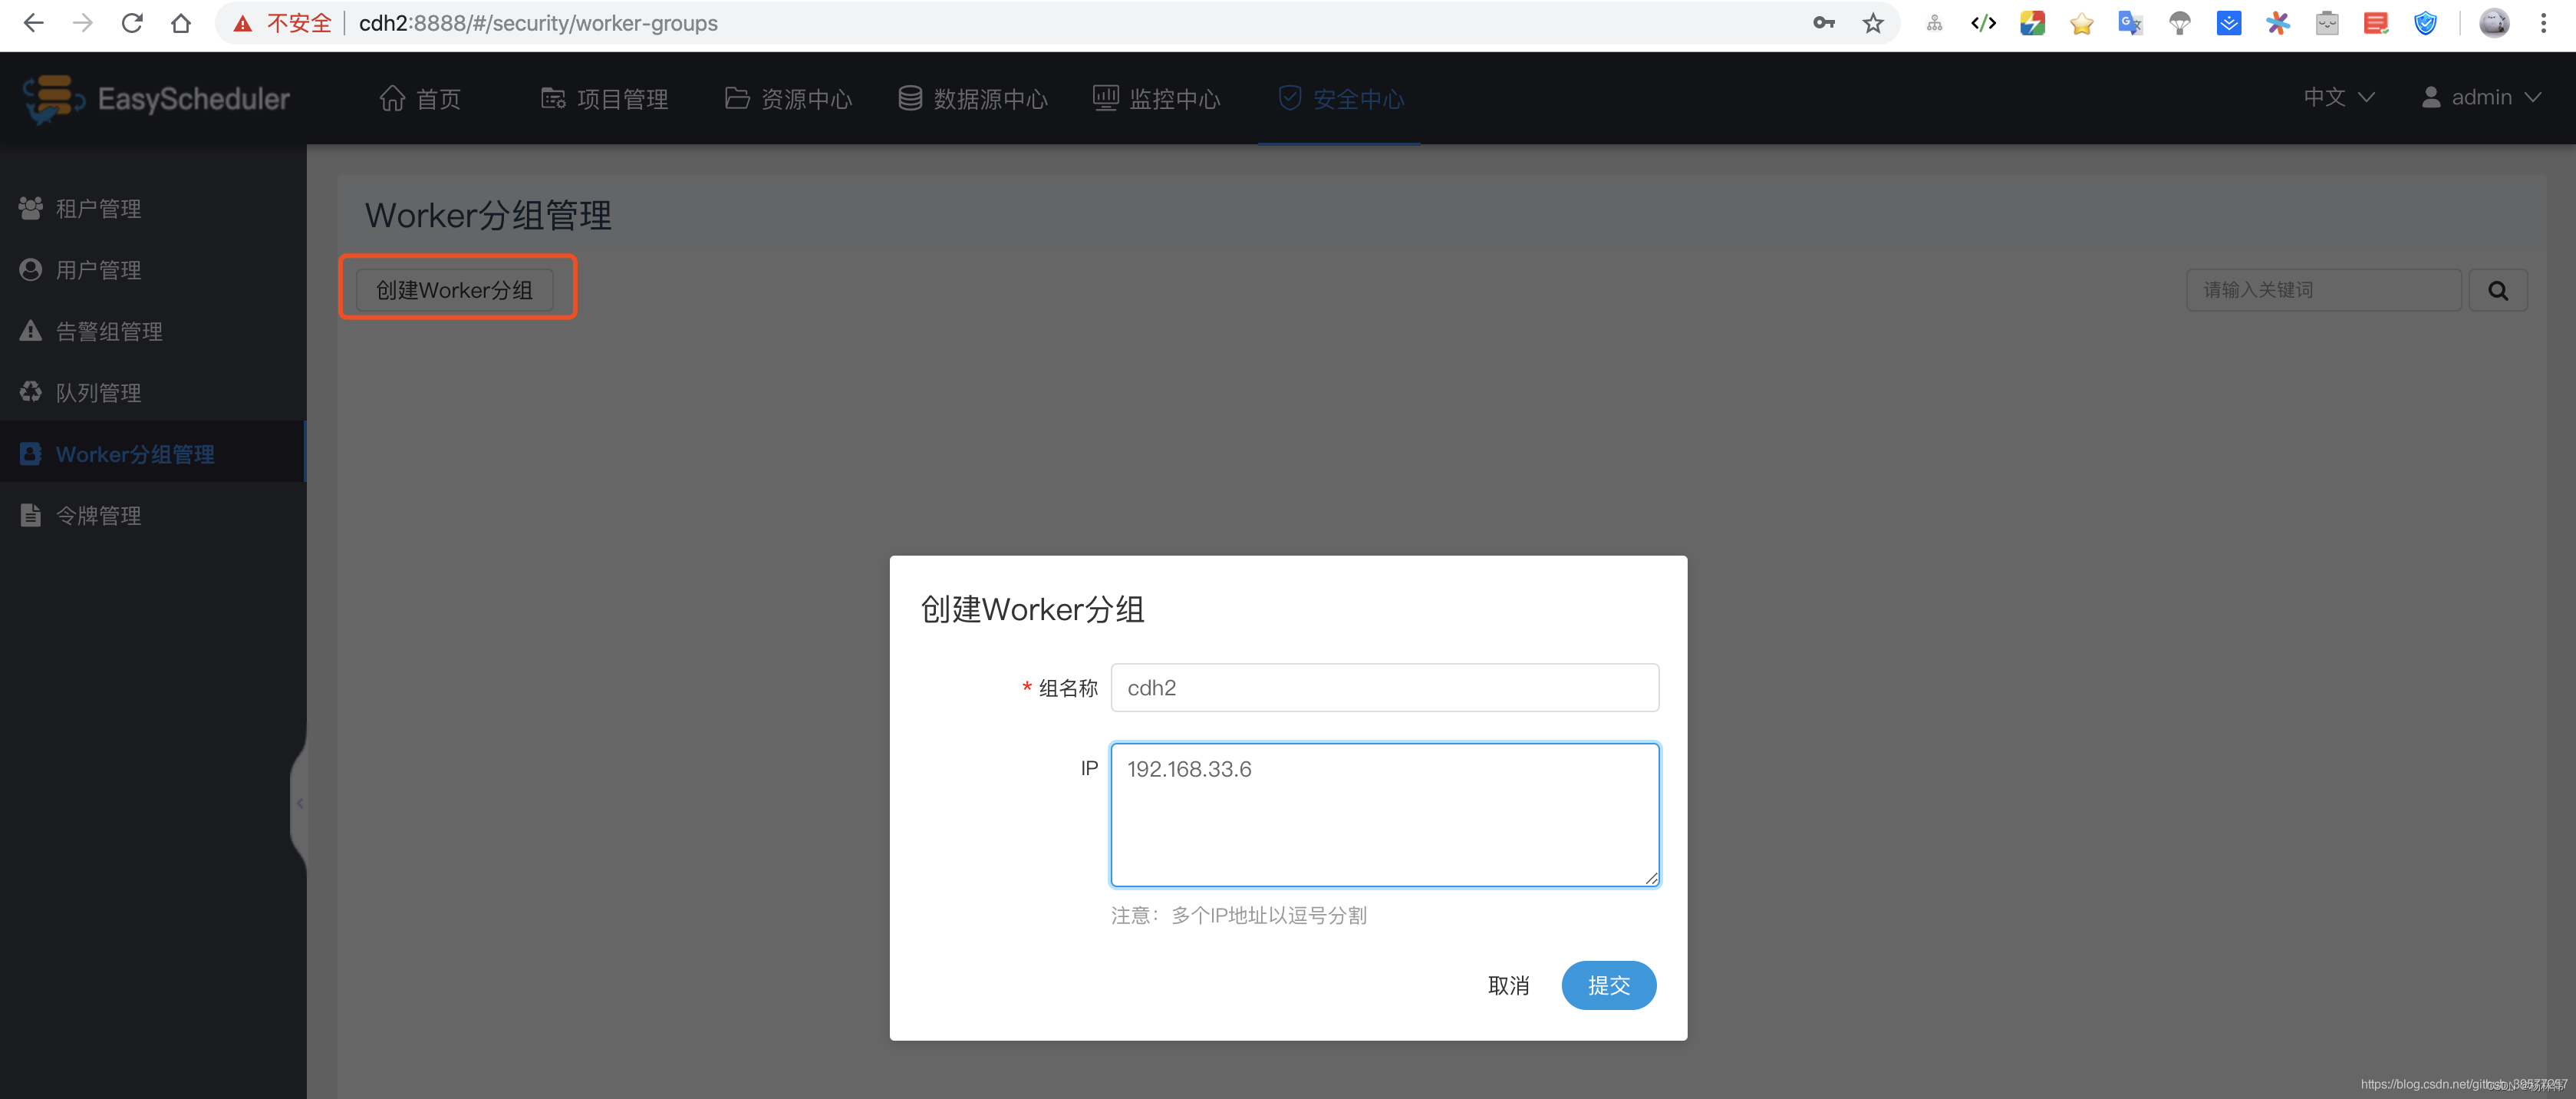
Task: Click the 提交 submit button
Action: [1608, 985]
